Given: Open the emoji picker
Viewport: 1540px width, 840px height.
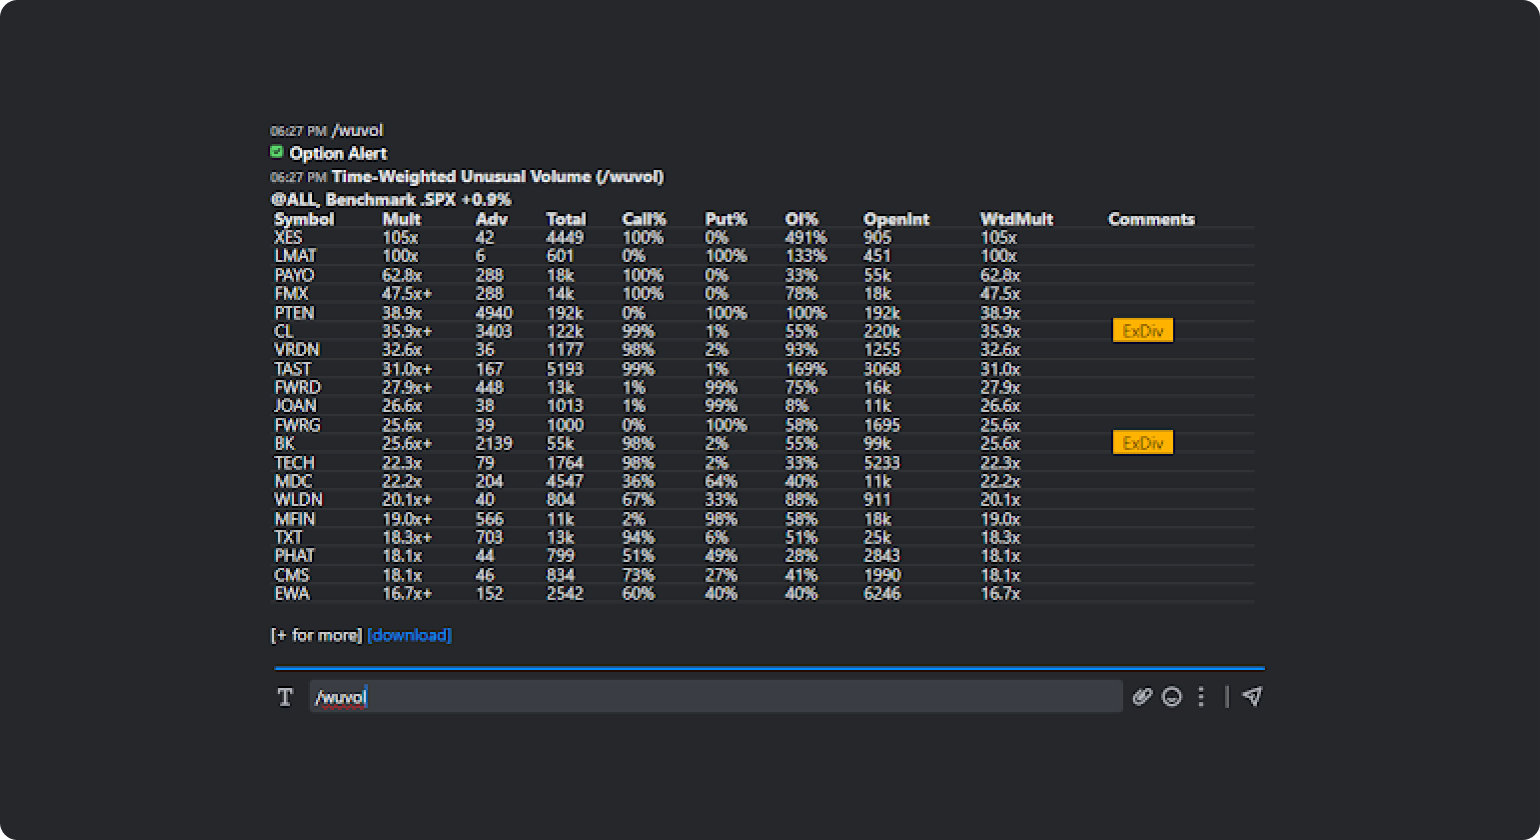Looking at the screenshot, I should point(1172,697).
